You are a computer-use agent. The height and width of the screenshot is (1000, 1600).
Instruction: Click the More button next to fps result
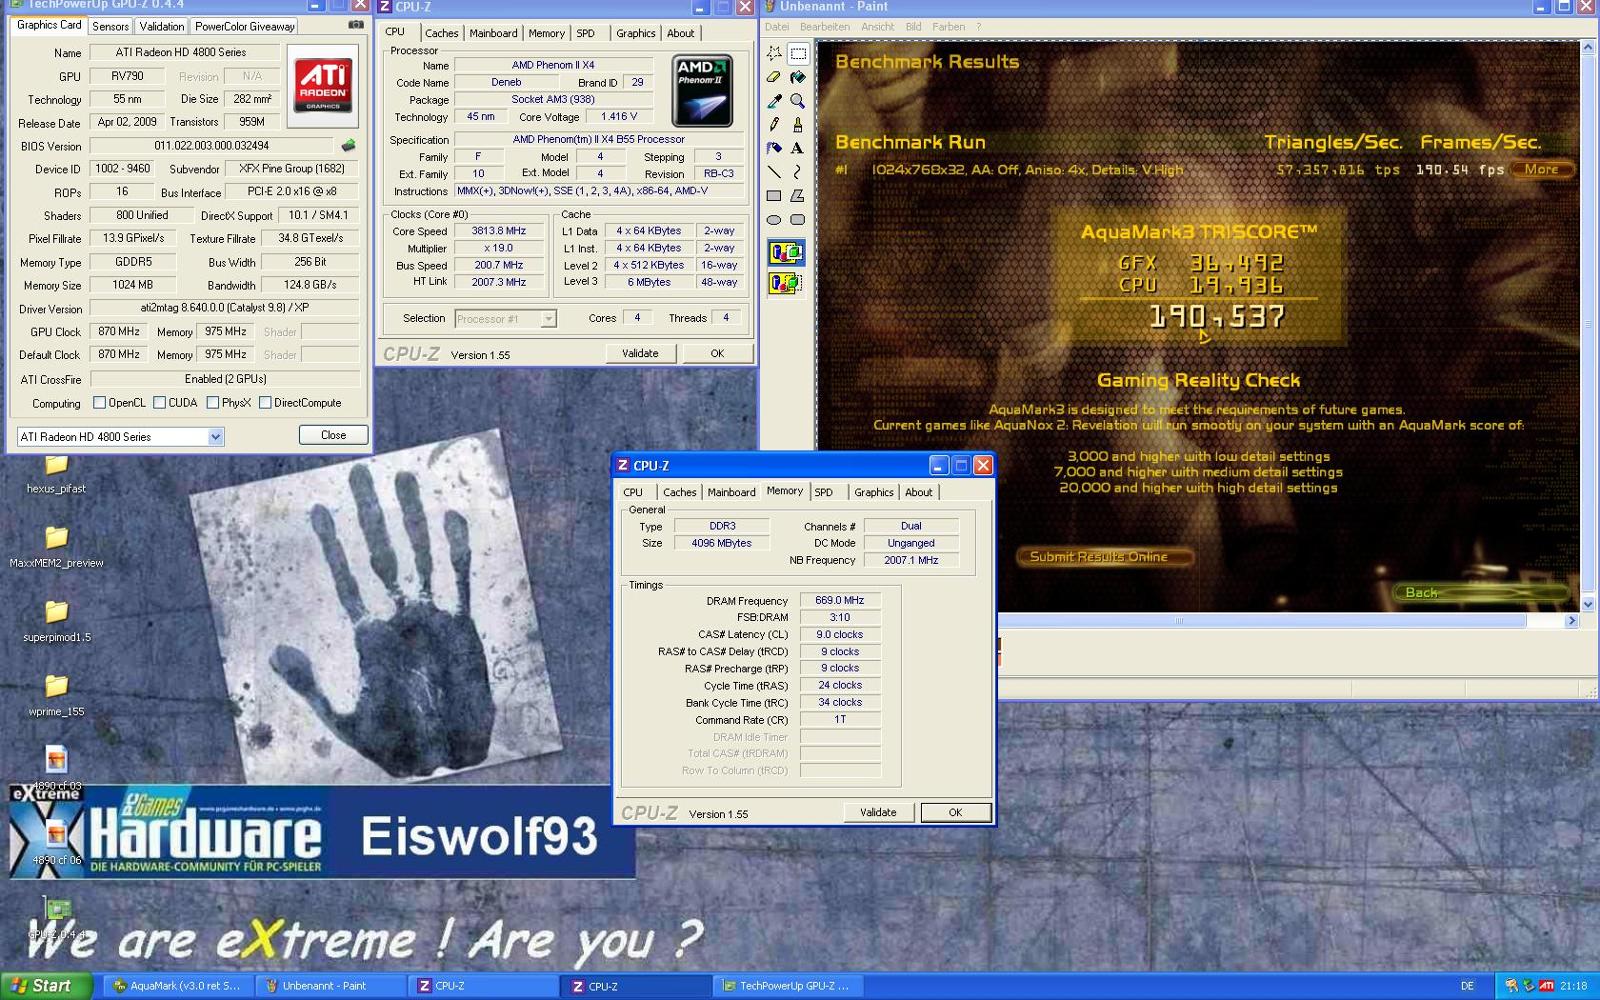point(1541,169)
